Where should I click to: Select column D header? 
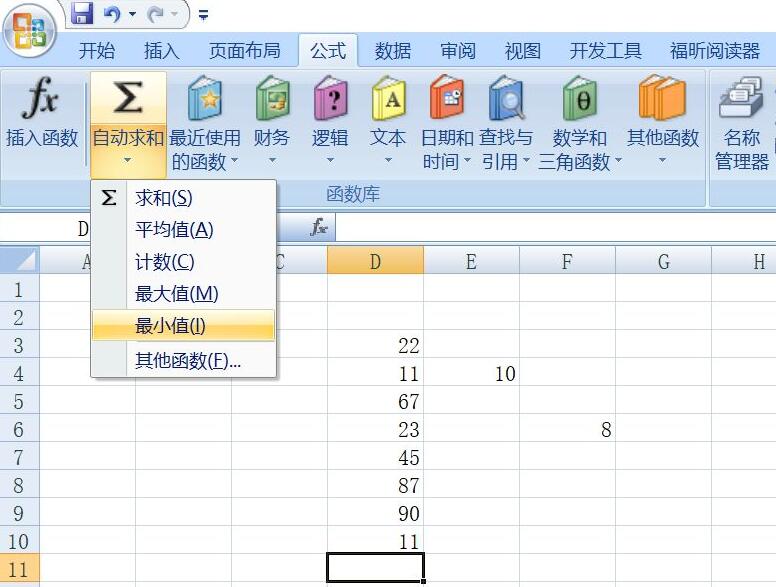point(376,261)
